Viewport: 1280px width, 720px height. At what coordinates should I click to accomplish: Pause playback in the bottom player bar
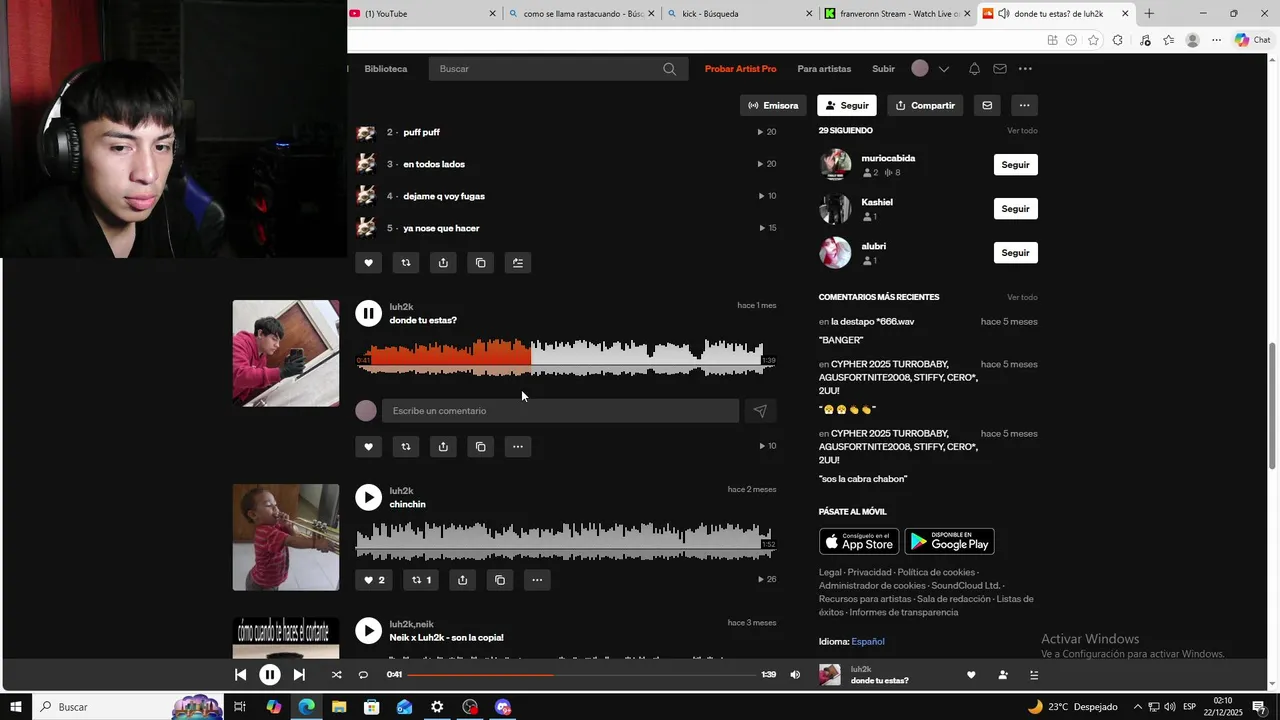click(270, 675)
